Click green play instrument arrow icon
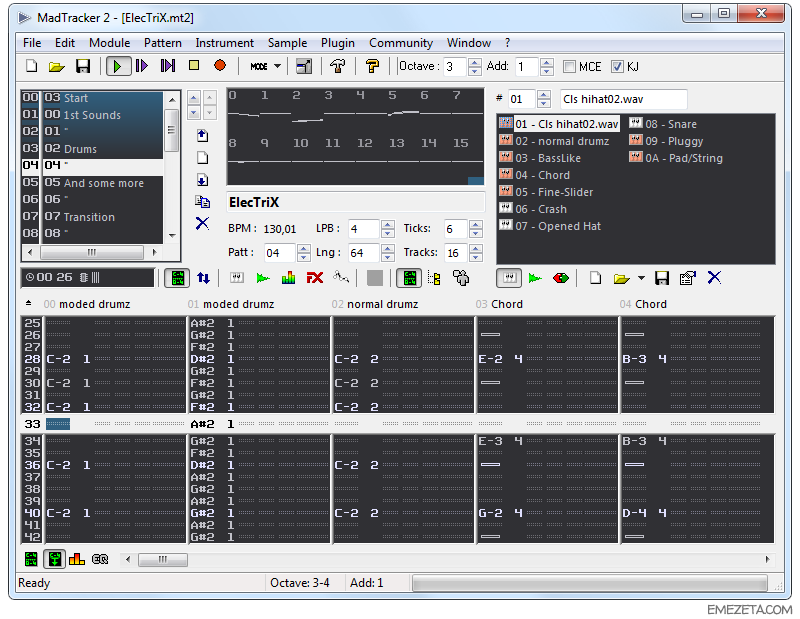The height and width of the screenshot is (619, 800). pyautogui.click(x=535, y=278)
